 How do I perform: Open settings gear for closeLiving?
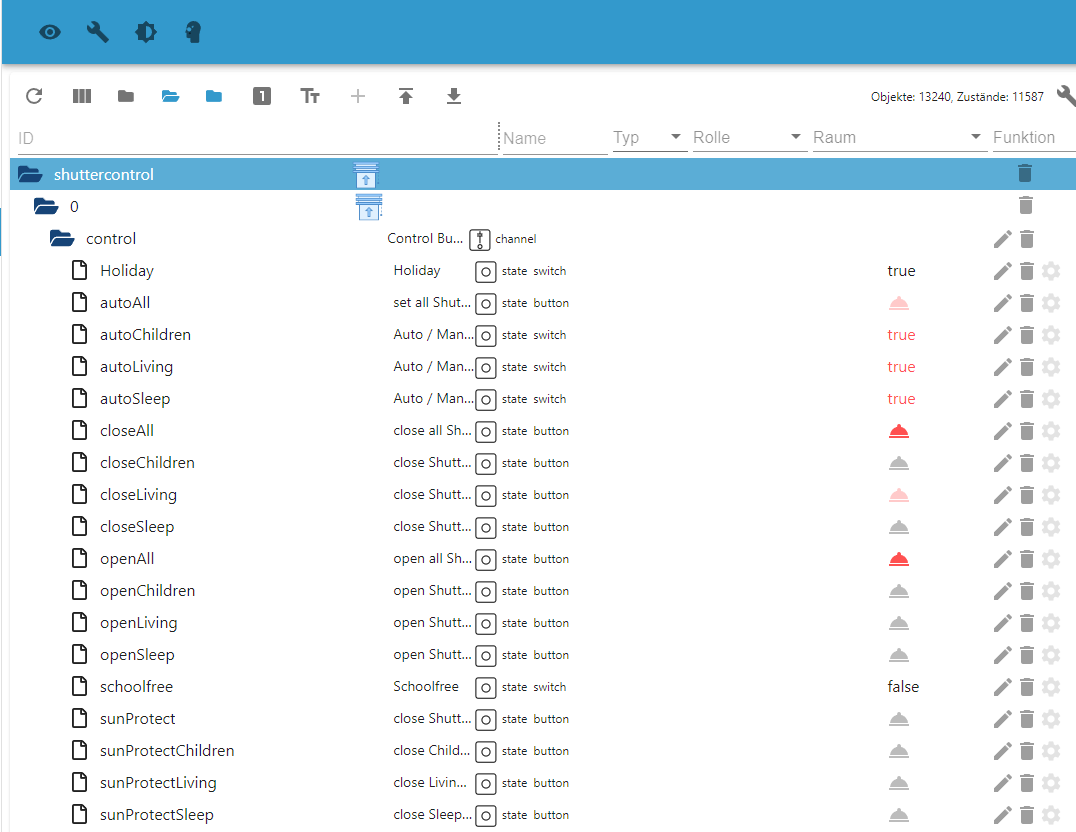click(1051, 495)
